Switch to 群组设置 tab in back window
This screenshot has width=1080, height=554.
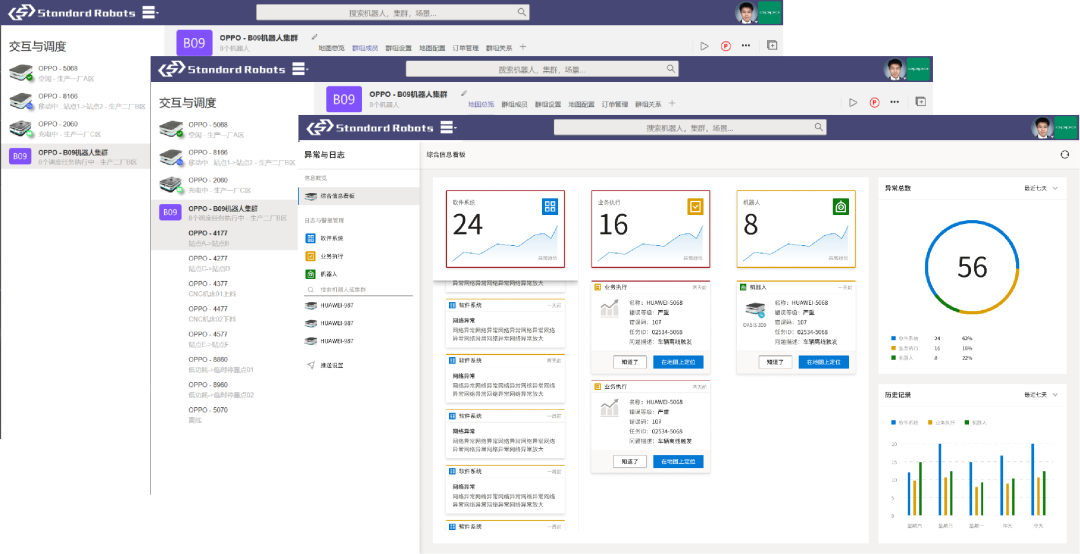[398, 48]
